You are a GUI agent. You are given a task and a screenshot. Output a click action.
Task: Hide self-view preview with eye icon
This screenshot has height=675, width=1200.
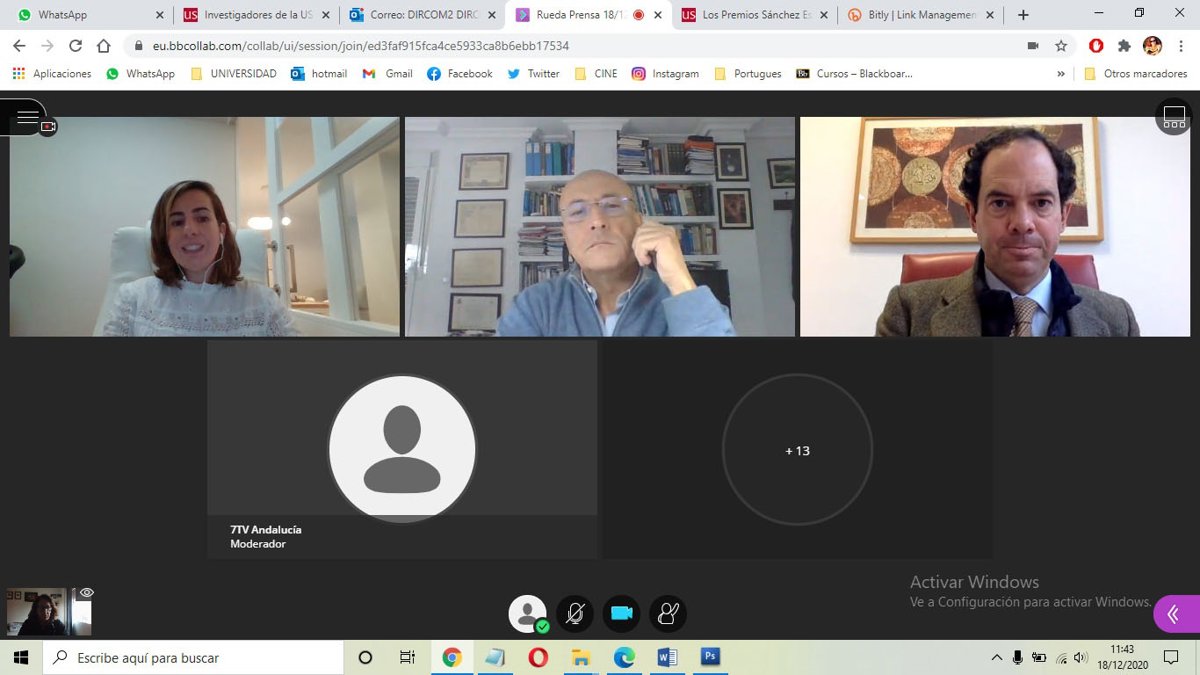coord(86,593)
